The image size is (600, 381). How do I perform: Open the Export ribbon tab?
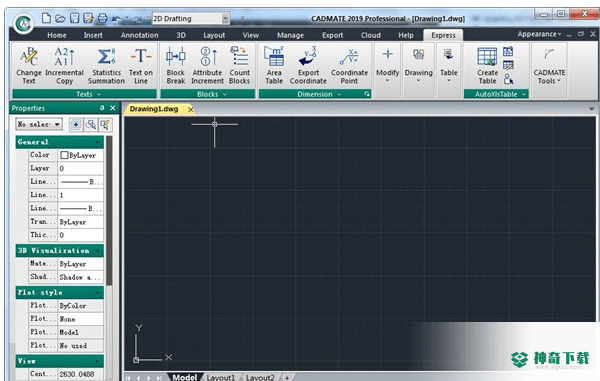click(x=333, y=35)
